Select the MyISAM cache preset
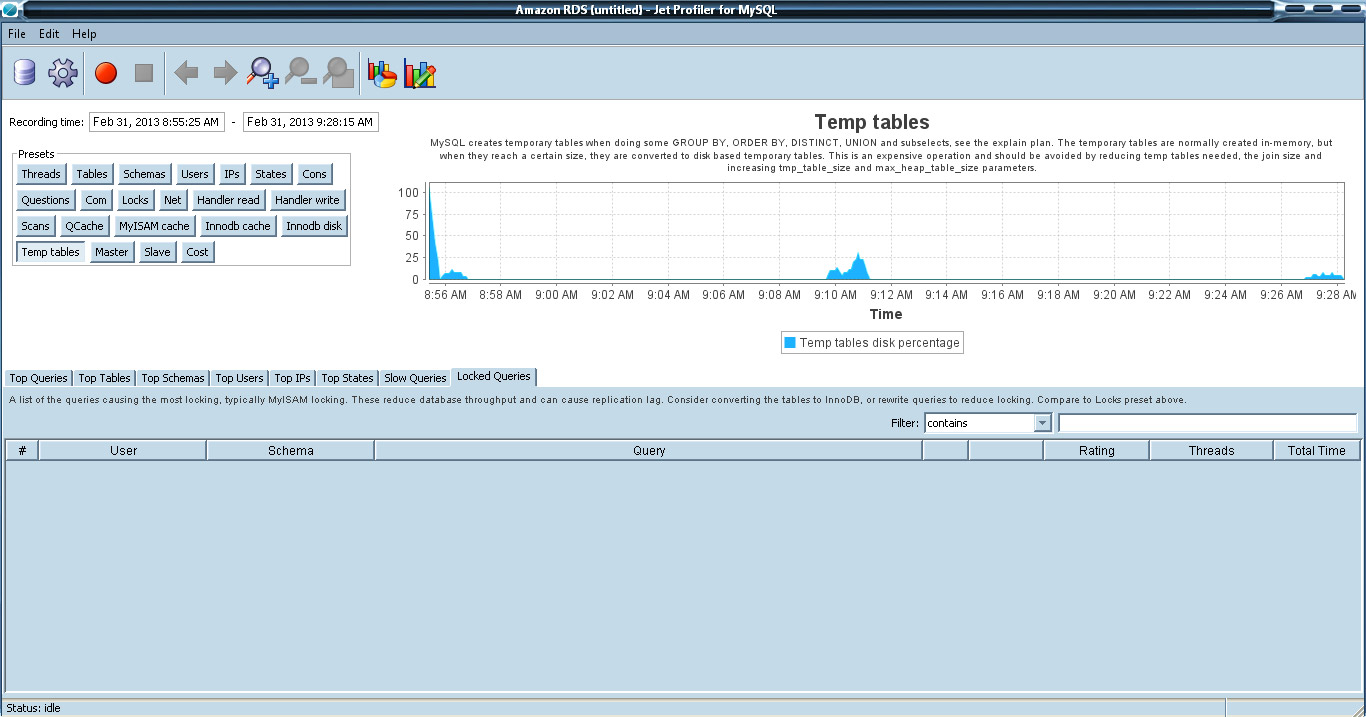 (154, 226)
